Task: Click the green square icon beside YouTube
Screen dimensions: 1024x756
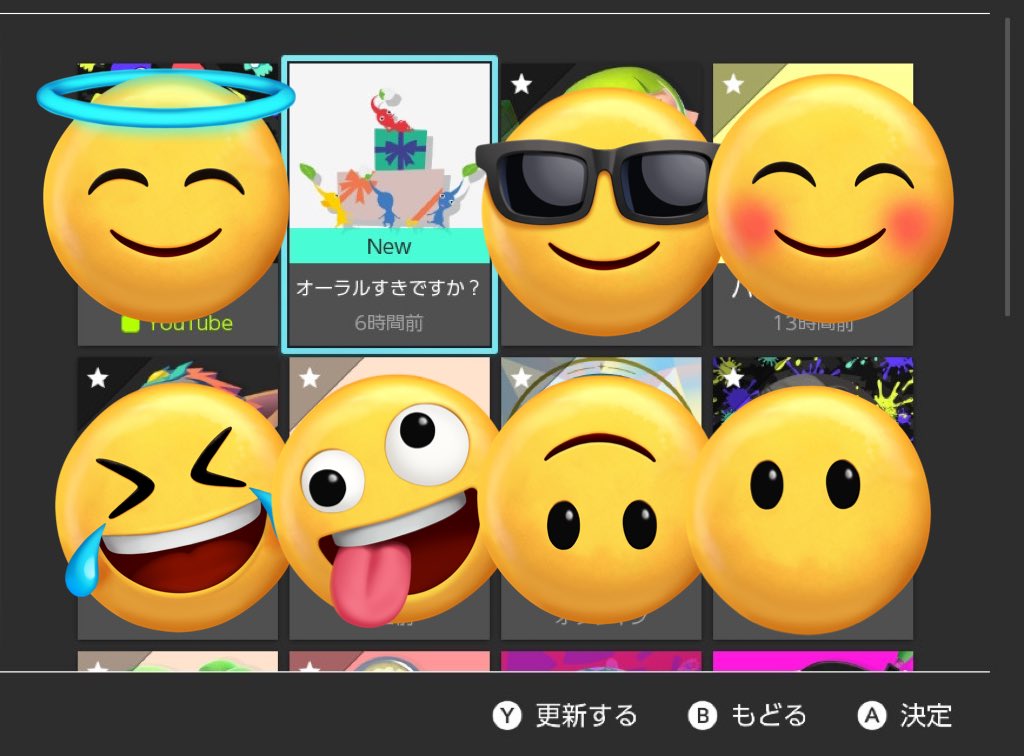Action: coord(131,324)
